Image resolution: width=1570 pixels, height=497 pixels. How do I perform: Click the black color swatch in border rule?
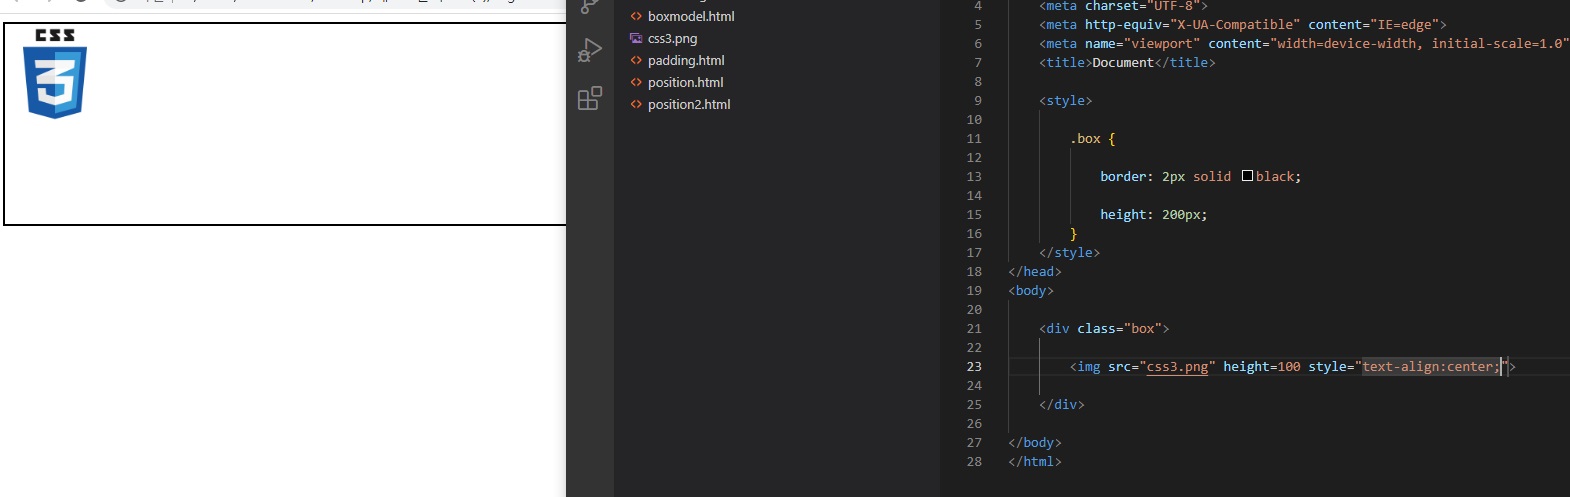pyautogui.click(x=1247, y=176)
